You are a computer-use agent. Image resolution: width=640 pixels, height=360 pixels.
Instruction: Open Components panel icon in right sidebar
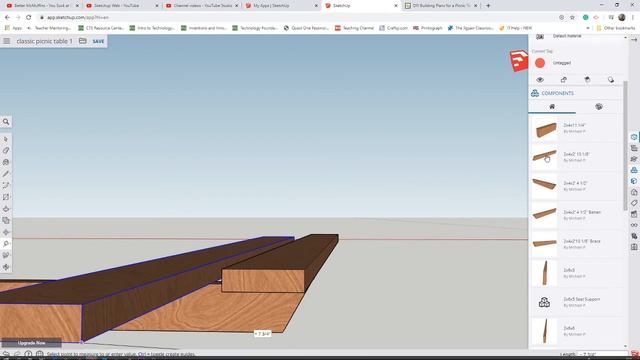[634, 170]
